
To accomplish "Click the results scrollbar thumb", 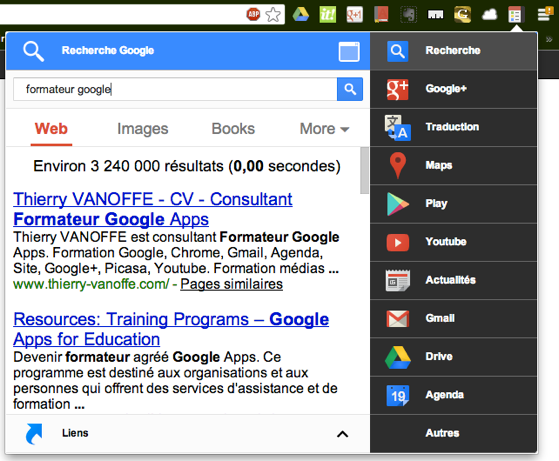I will [364, 170].
